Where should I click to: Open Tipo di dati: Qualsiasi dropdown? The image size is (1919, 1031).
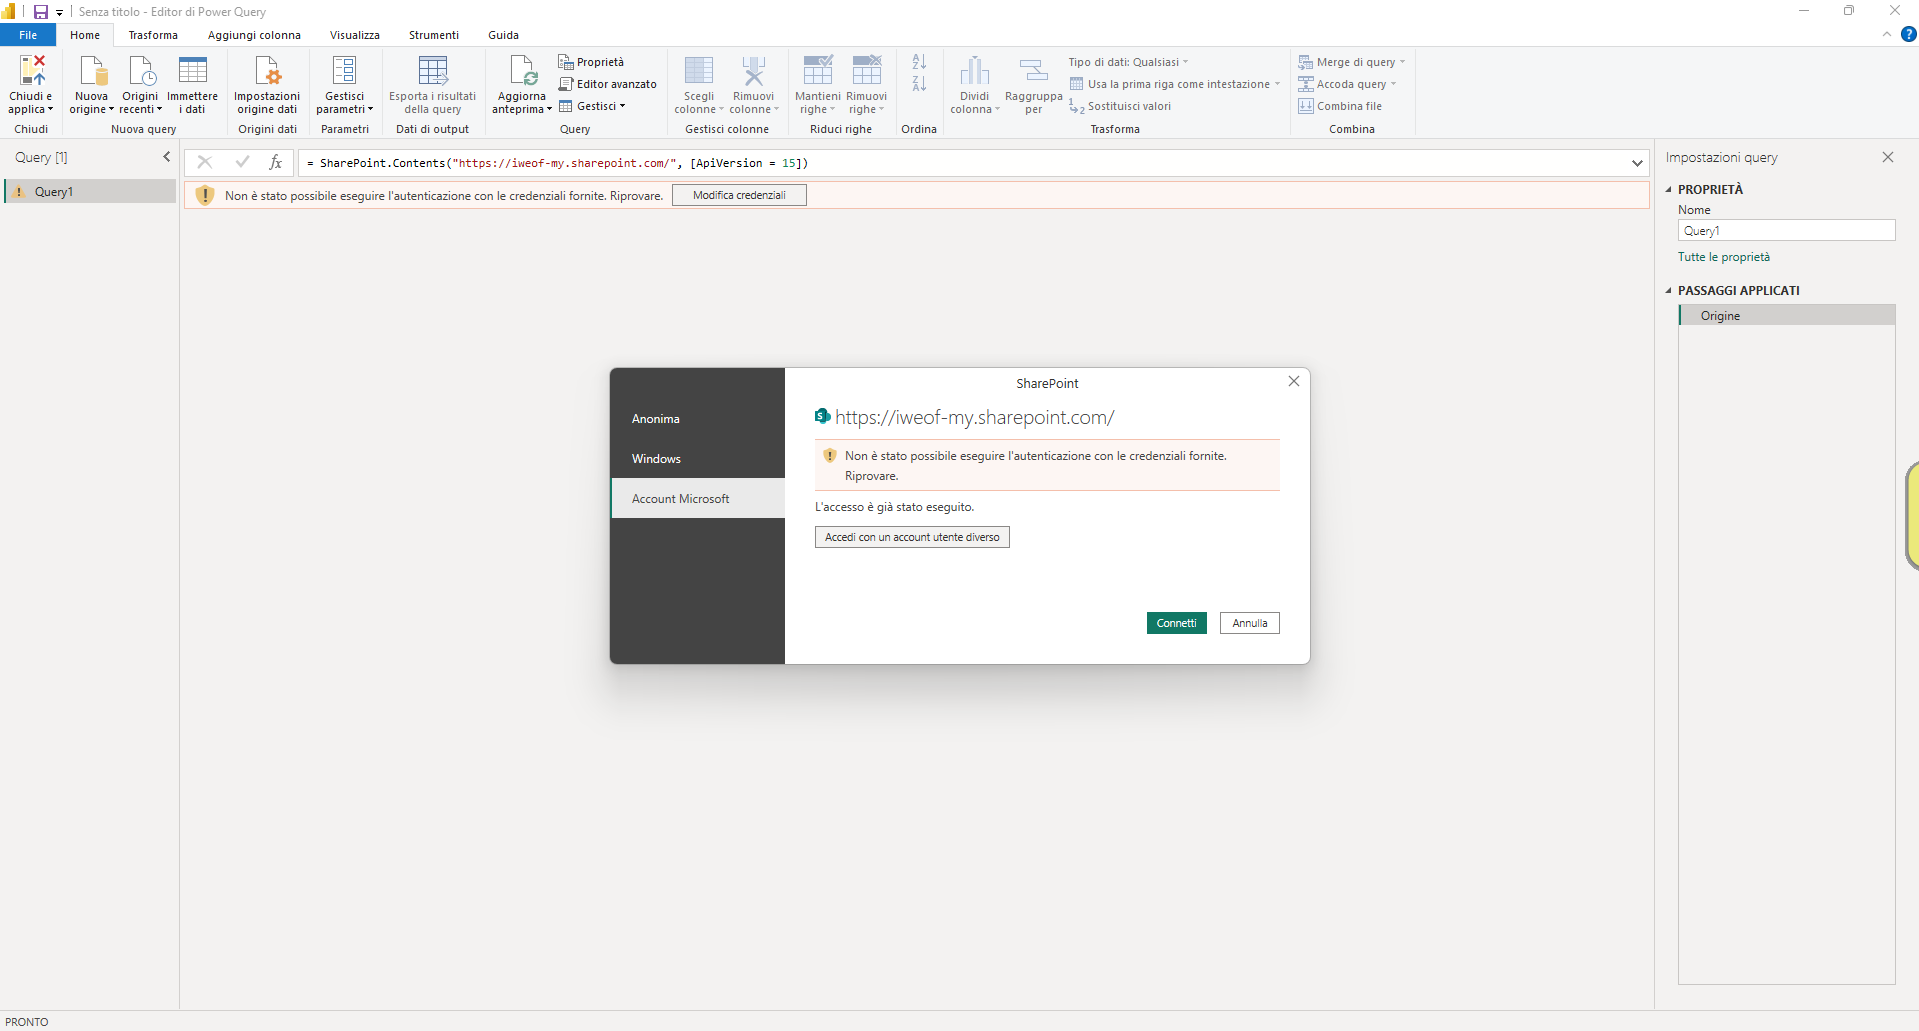click(1128, 62)
